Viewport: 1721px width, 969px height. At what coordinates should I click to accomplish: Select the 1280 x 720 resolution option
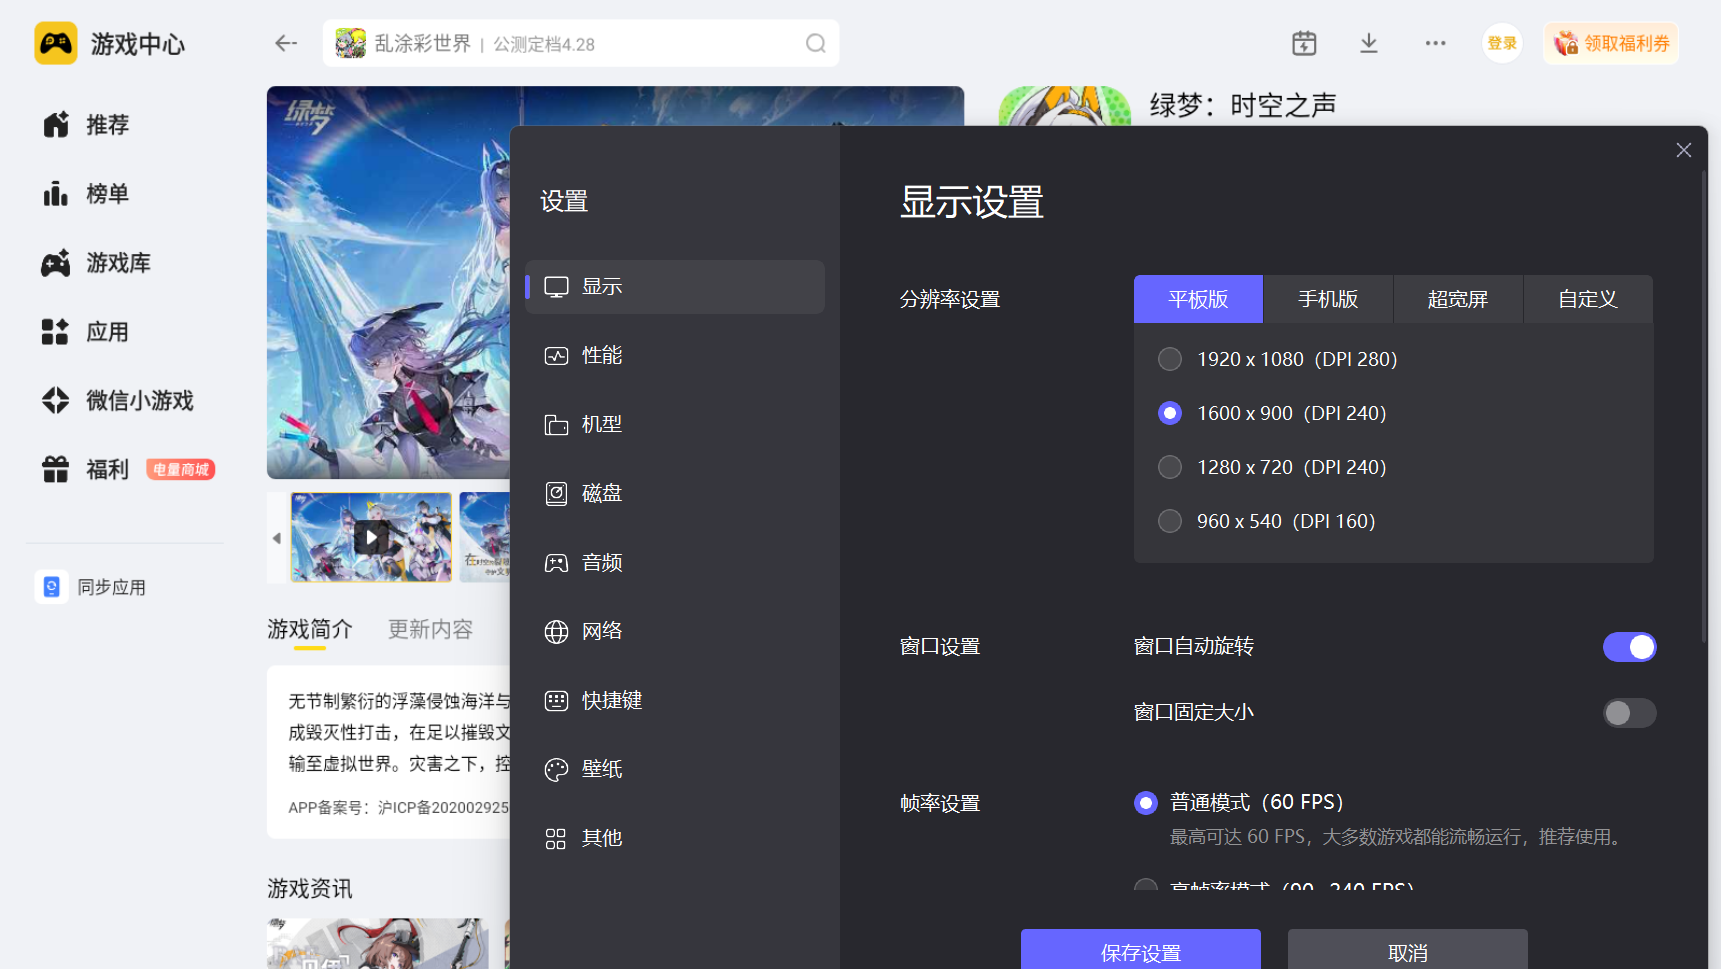pos(1170,467)
